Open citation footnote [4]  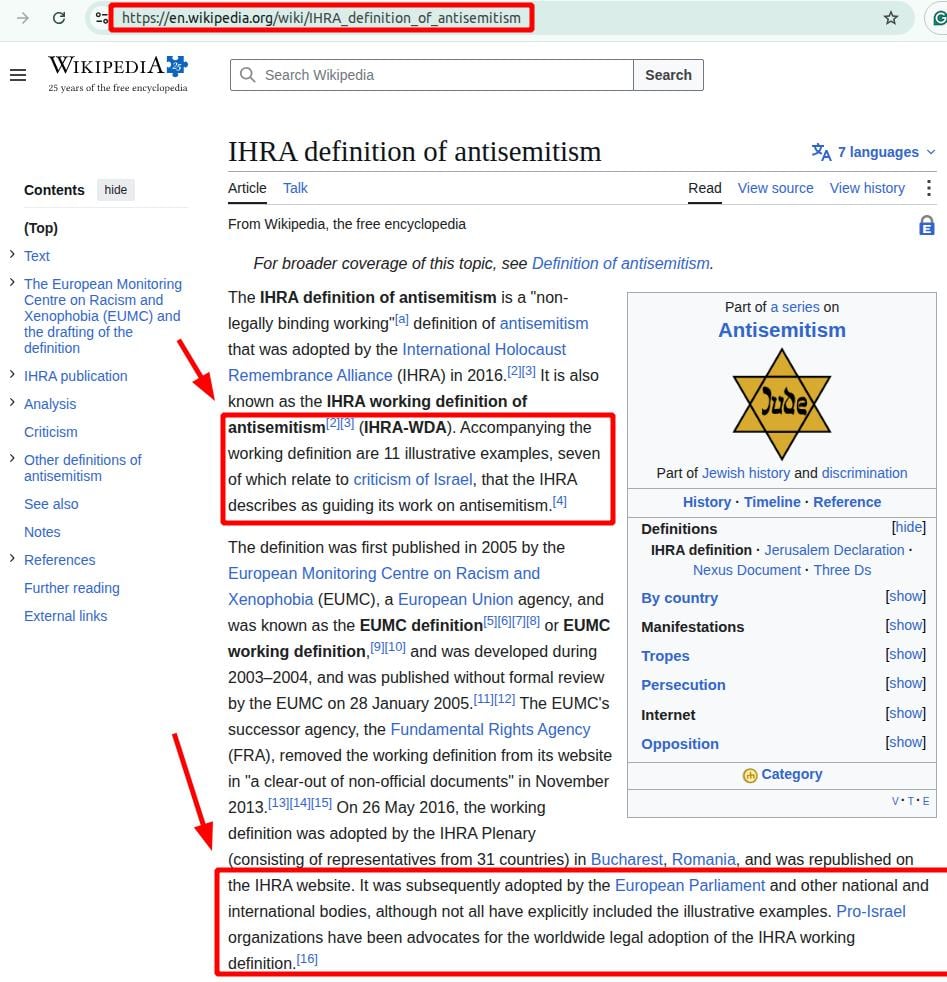tap(559, 501)
